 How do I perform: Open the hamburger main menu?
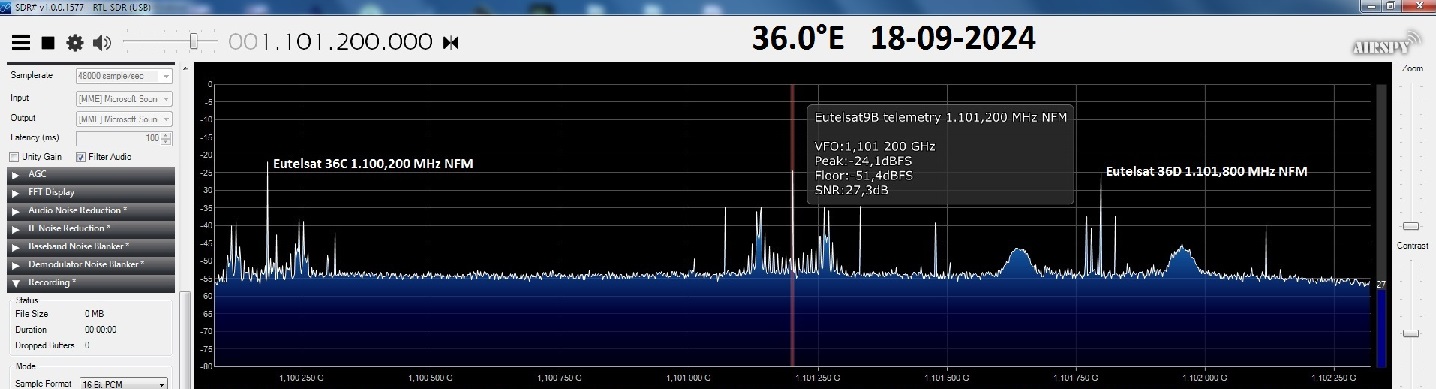click(x=20, y=43)
